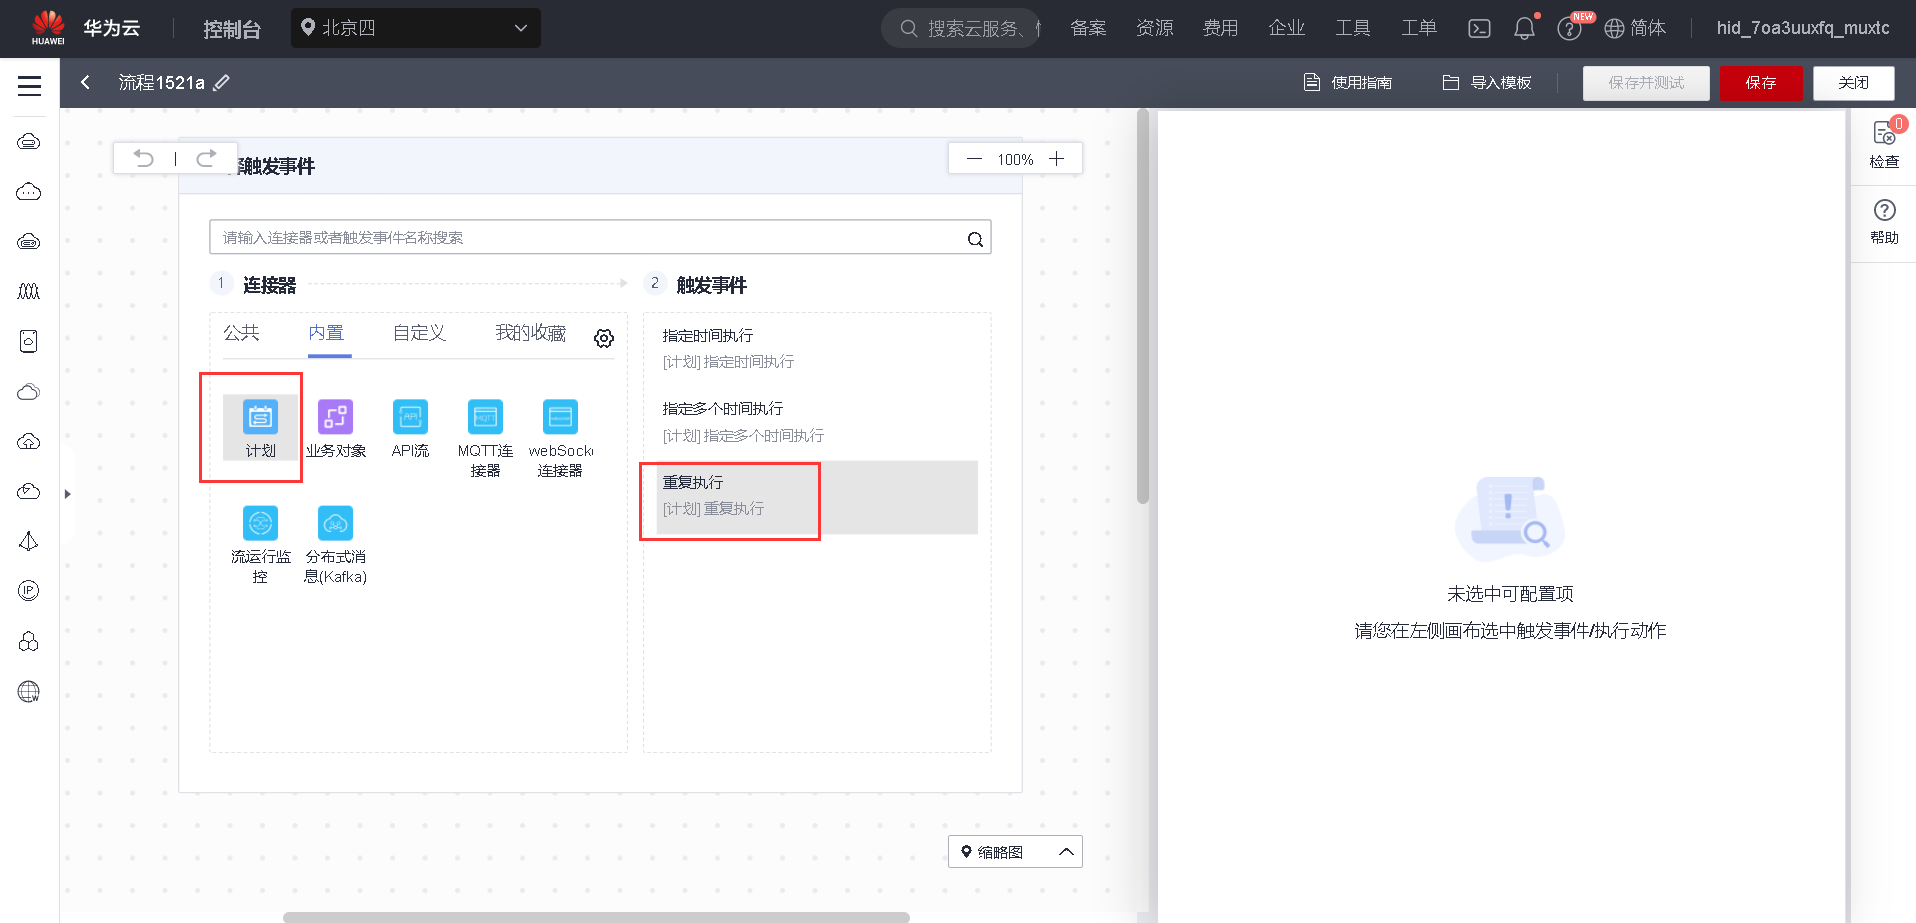The image size is (1916, 923).
Task: Switch language via 简体 globe
Action: point(1635,28)
